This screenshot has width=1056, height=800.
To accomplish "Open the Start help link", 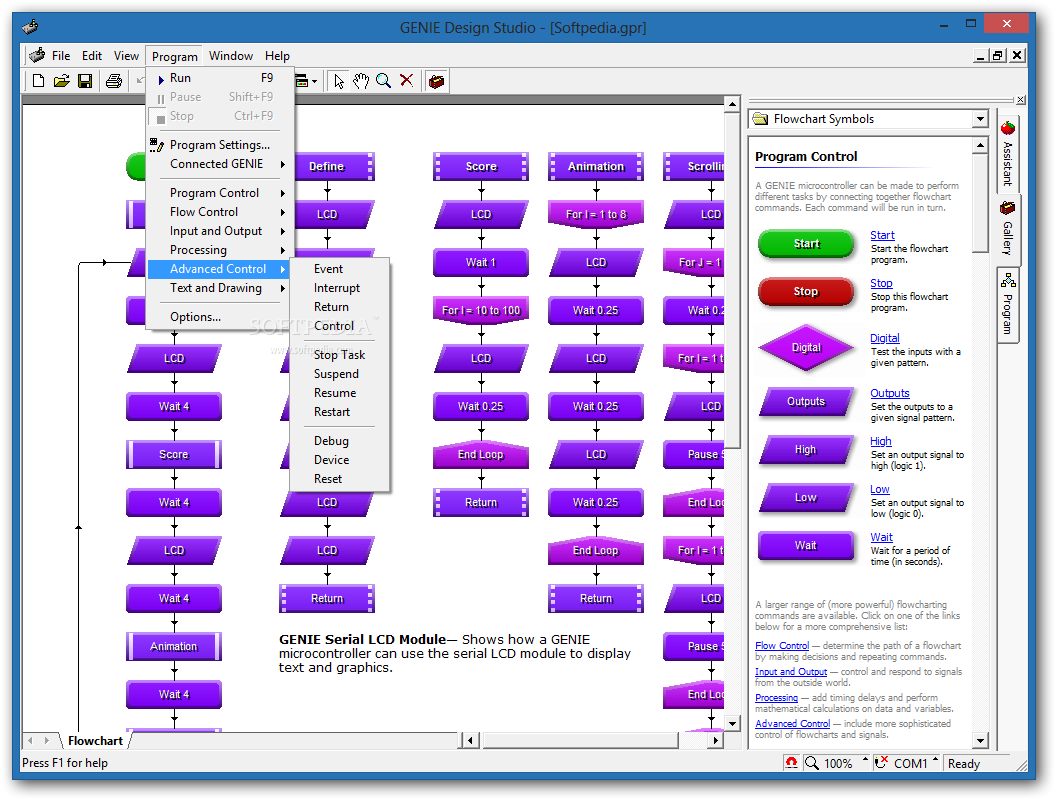I will 882,235.
